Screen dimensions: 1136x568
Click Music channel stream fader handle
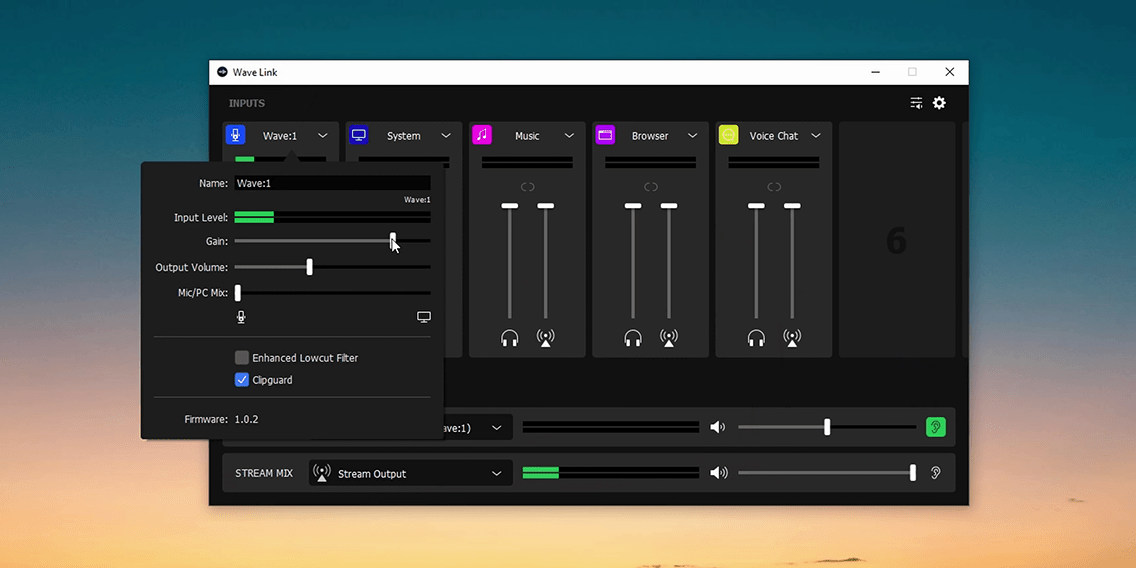pyautogui.click(x=546, y=206)
